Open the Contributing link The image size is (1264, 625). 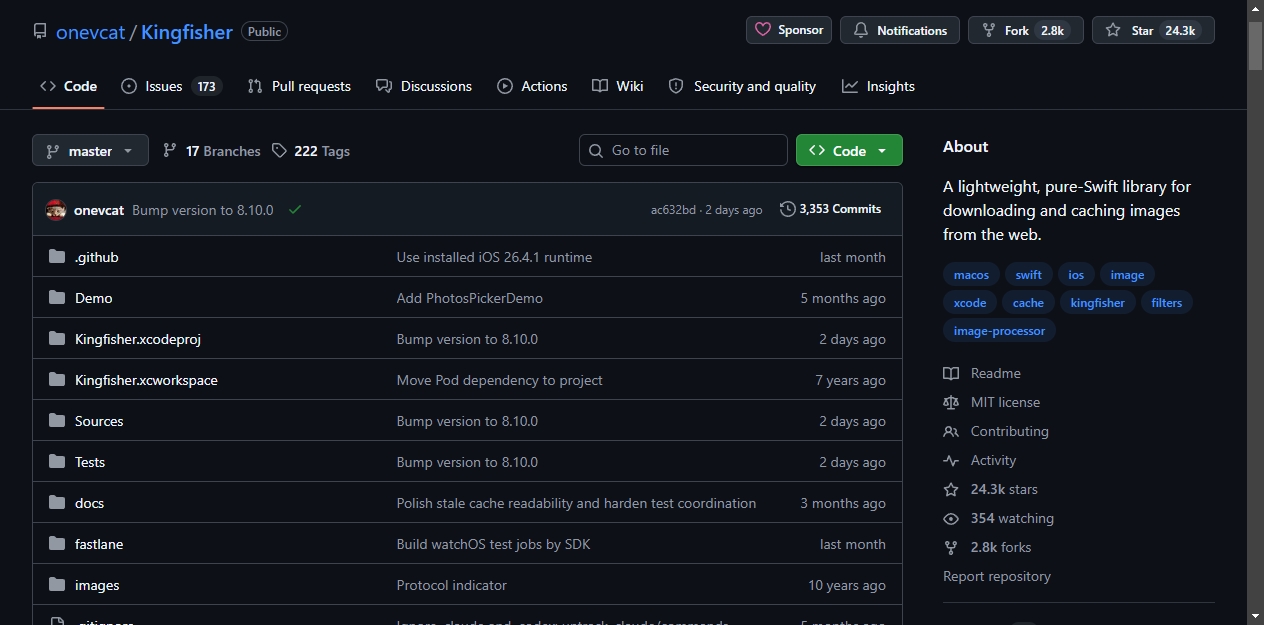(x=996, y=431)
